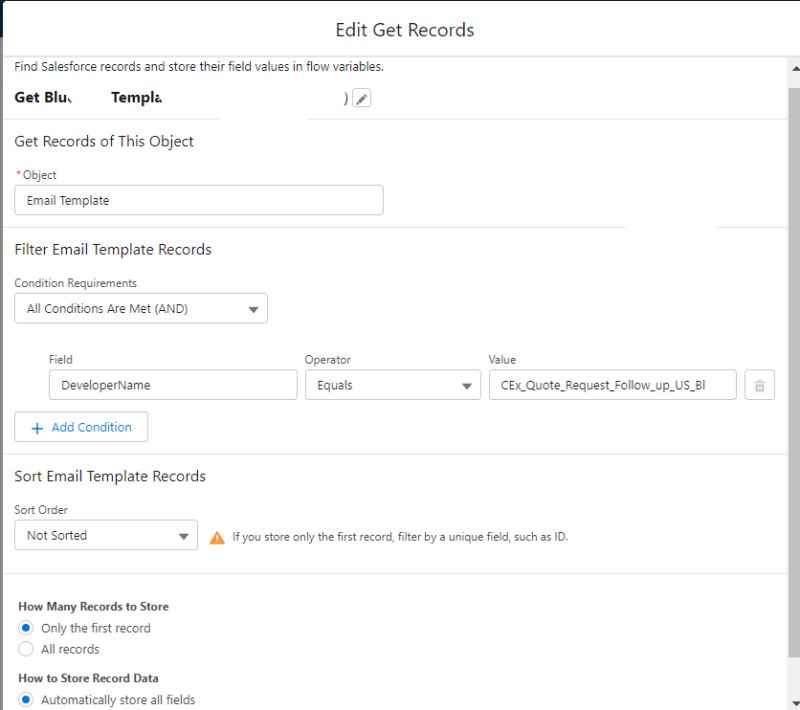Click the chevron on the Operator field

coord(466,384)
